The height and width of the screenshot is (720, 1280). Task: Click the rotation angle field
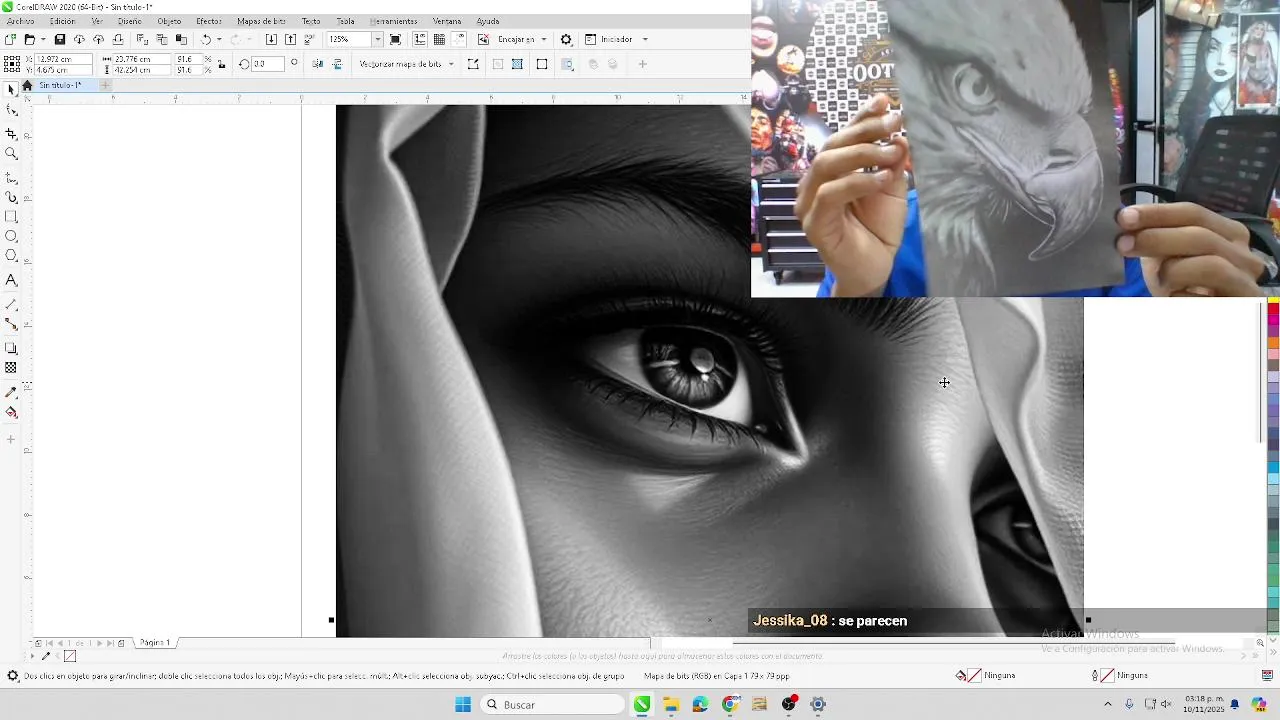click(267, 64)
